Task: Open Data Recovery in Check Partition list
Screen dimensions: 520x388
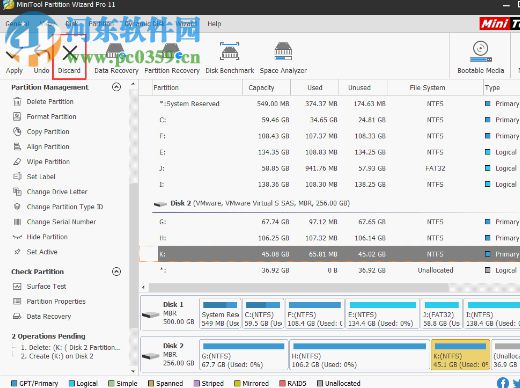Action: click(x=49, y=316)
